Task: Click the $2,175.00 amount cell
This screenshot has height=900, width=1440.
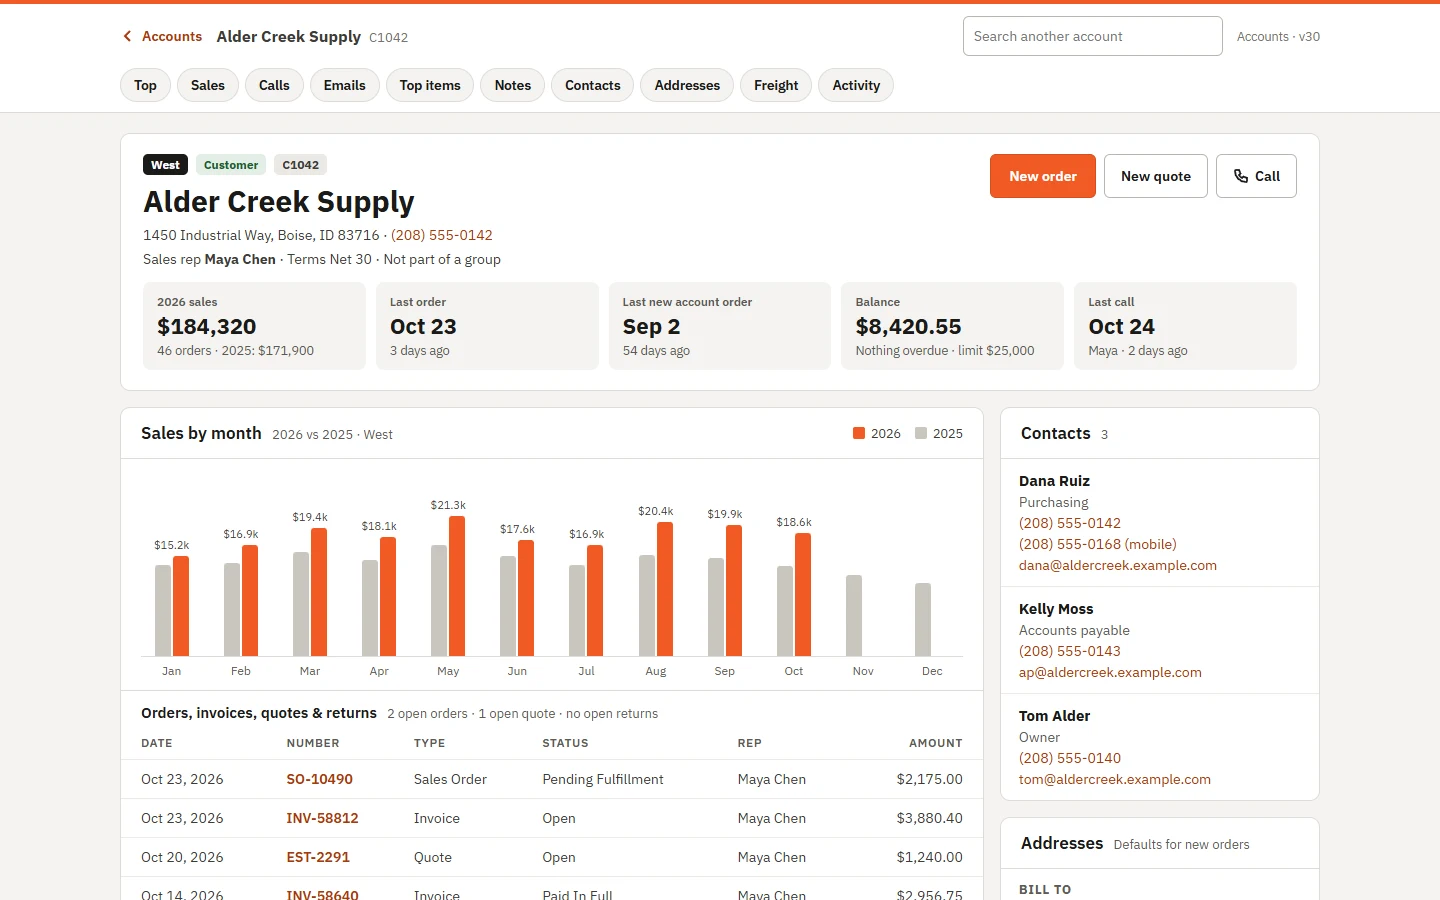Action: click(930, 779)
